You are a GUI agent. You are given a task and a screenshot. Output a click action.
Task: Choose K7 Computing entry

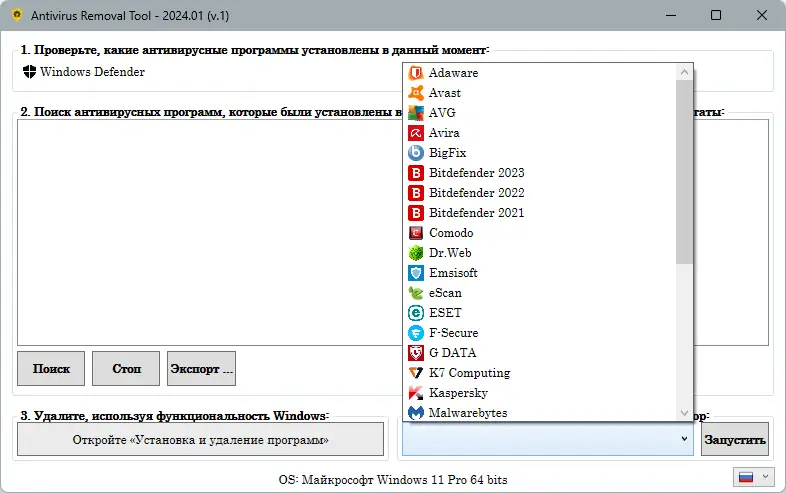tap(539, 373)
